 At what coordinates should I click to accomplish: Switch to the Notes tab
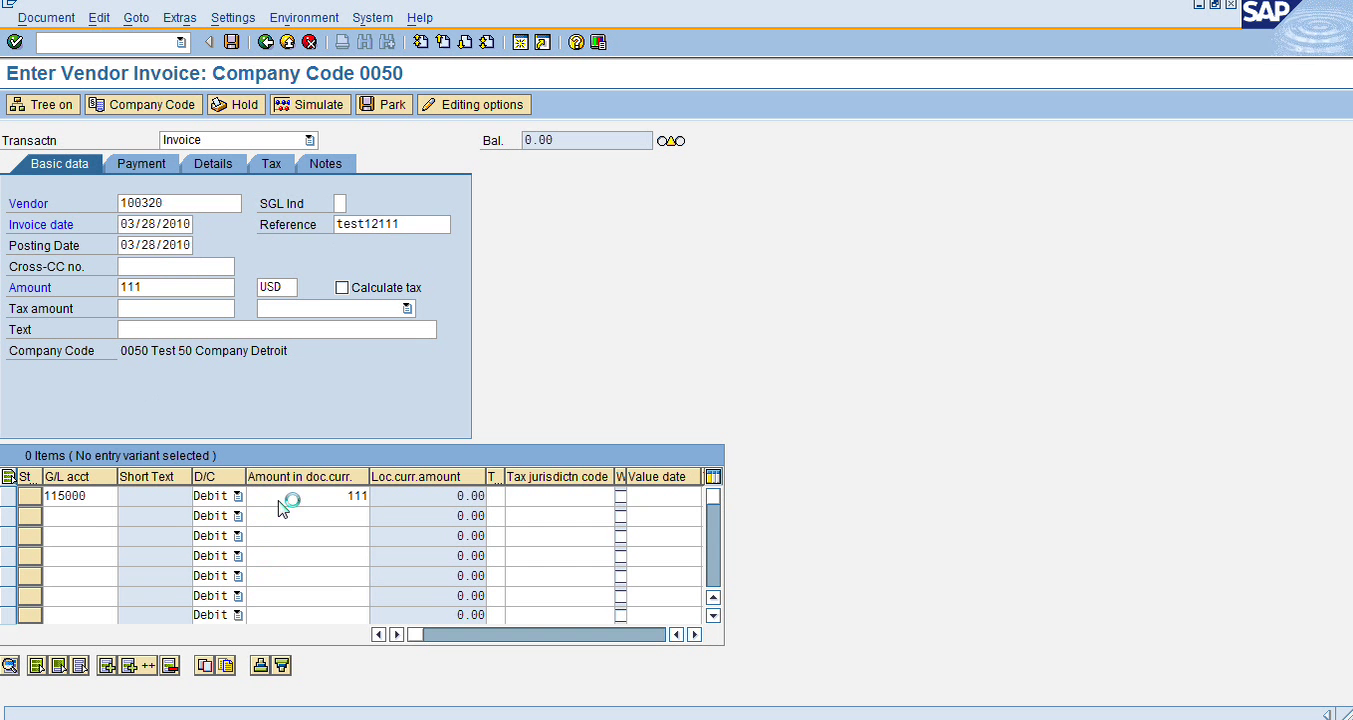pyautogui.click(x=325, y=164)
